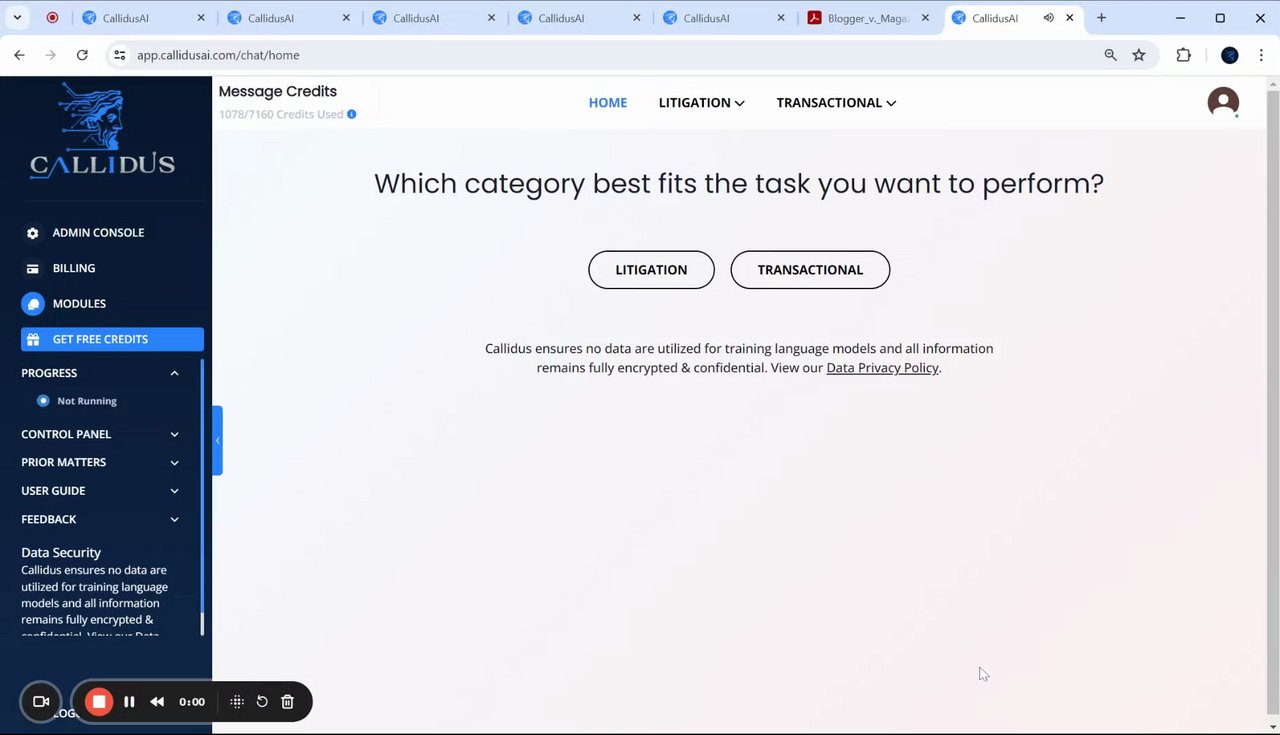Rewind the recording
1280x735 pixels.
(x=157, y=702)
